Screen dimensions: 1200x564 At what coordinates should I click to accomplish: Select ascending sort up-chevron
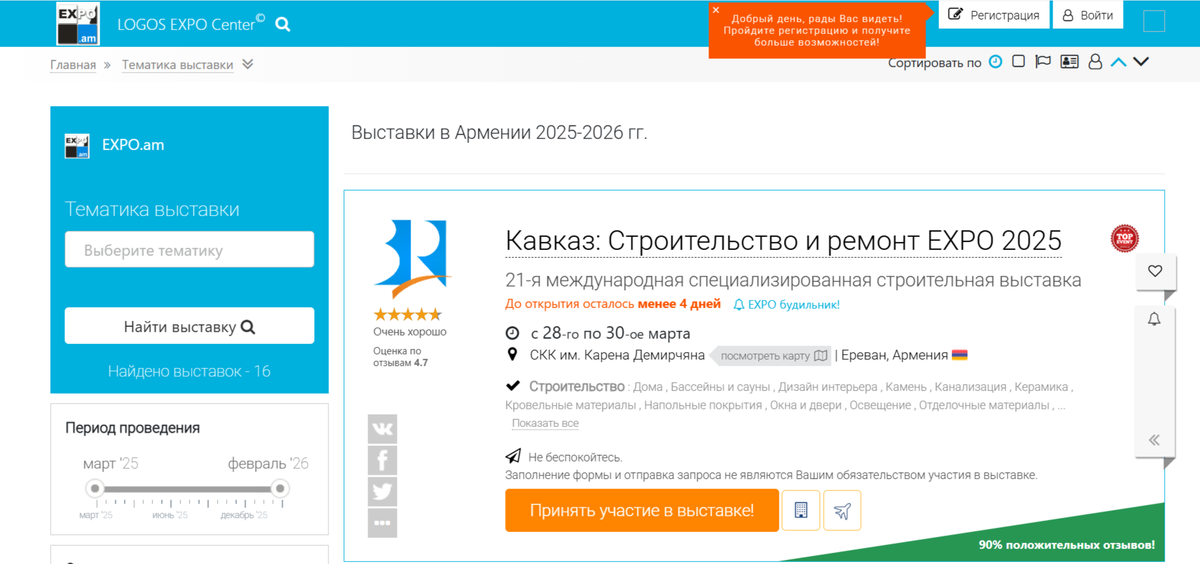[1119, 62]
